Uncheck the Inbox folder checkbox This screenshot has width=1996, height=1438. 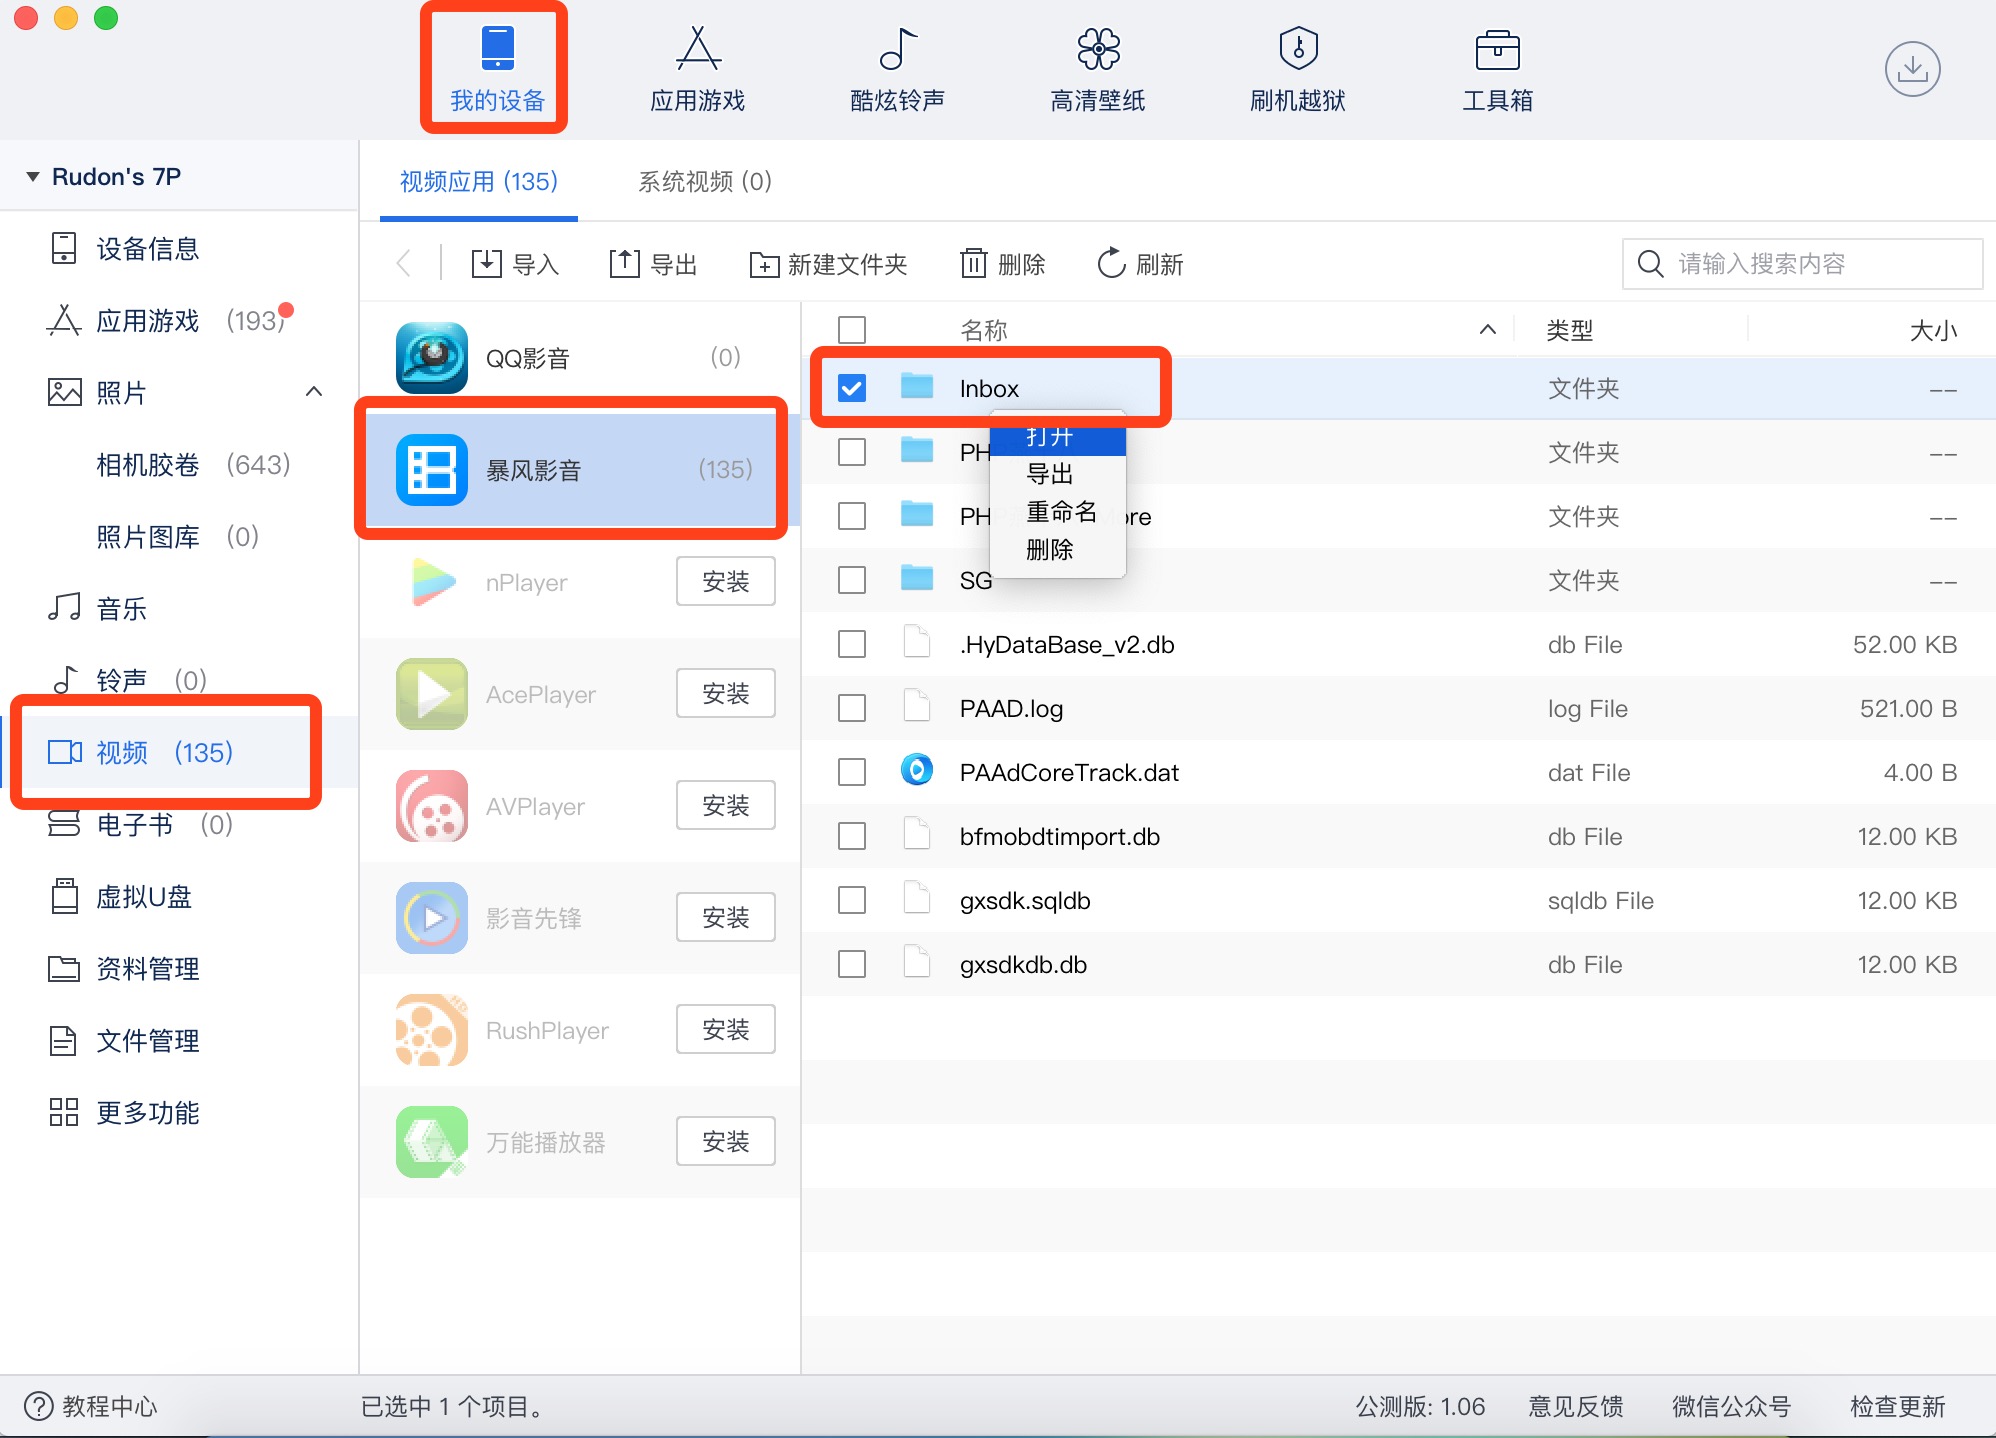click(852, 388)
